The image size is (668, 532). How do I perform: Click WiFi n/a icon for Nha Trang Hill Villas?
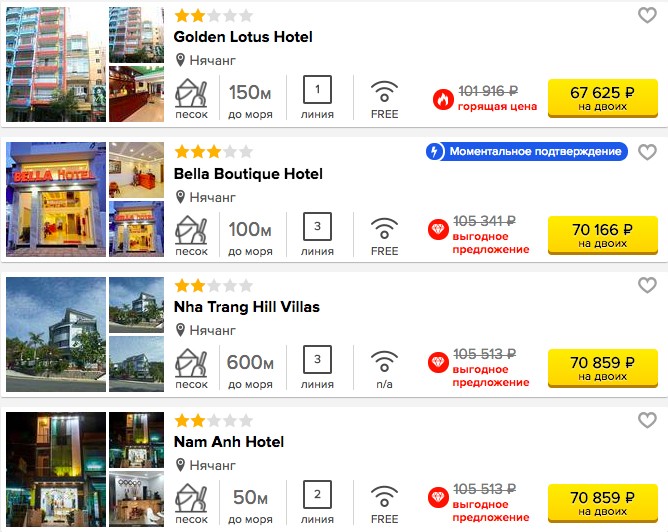pyautogui.click(x=384, y=361)
